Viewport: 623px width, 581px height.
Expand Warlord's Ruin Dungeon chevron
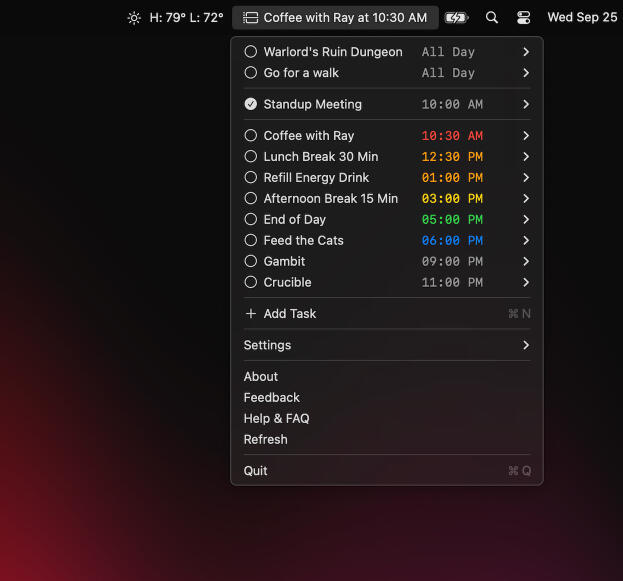[526, 52]
